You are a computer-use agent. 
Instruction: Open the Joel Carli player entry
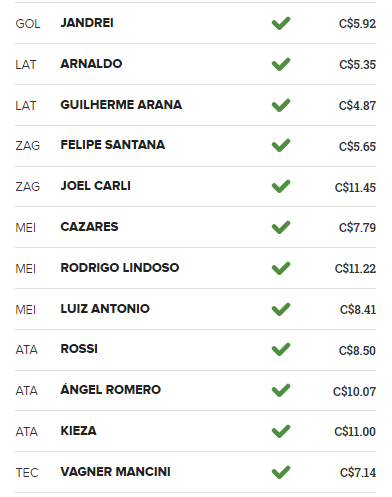click(96, 186)
